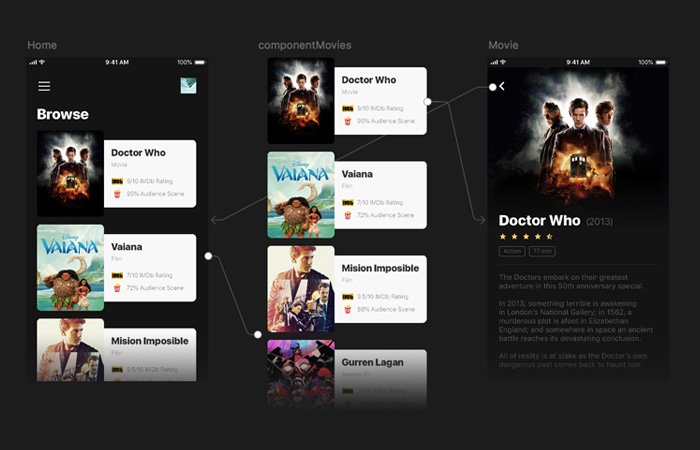This screenshot has width=700, height=450.
Task: Tap the profile avatar icon in Home artboard
Action: [188, 86]
